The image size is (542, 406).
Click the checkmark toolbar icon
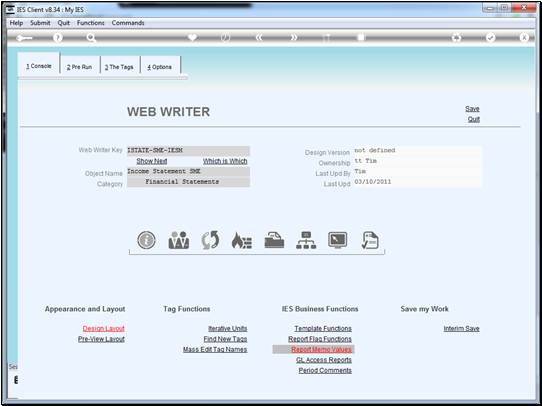490,38
